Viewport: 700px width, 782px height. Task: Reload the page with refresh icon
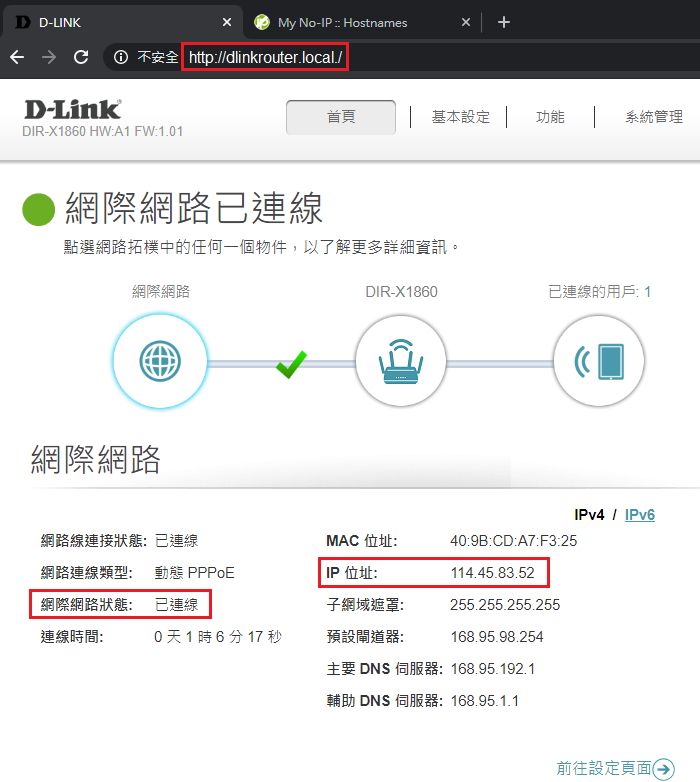[x=81, y=57]
